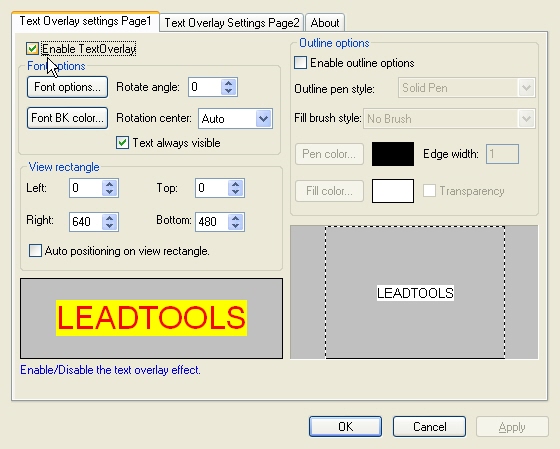The height and width of the screenshot is (449, 560).
Task: Check Auto positioning on view rectangle
Action: click(x=35, y=251)
